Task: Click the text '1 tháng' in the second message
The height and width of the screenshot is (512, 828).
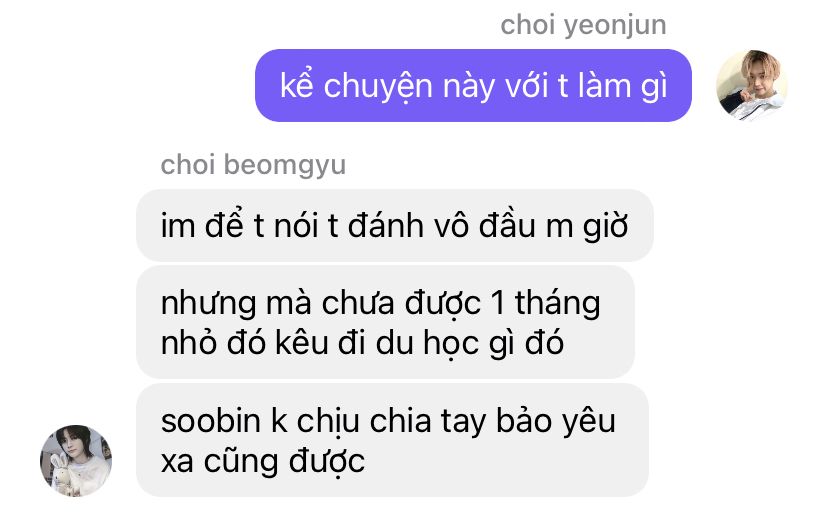Action: 545,304
